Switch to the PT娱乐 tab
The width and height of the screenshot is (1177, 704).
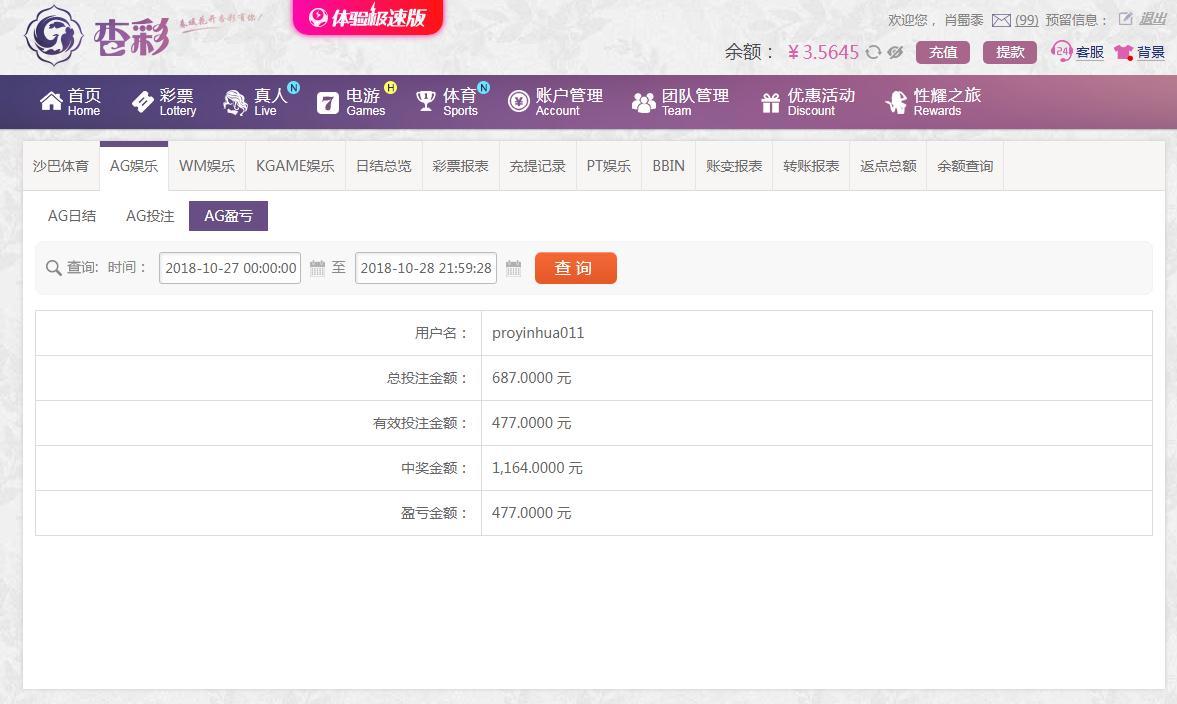pos(609,166)
